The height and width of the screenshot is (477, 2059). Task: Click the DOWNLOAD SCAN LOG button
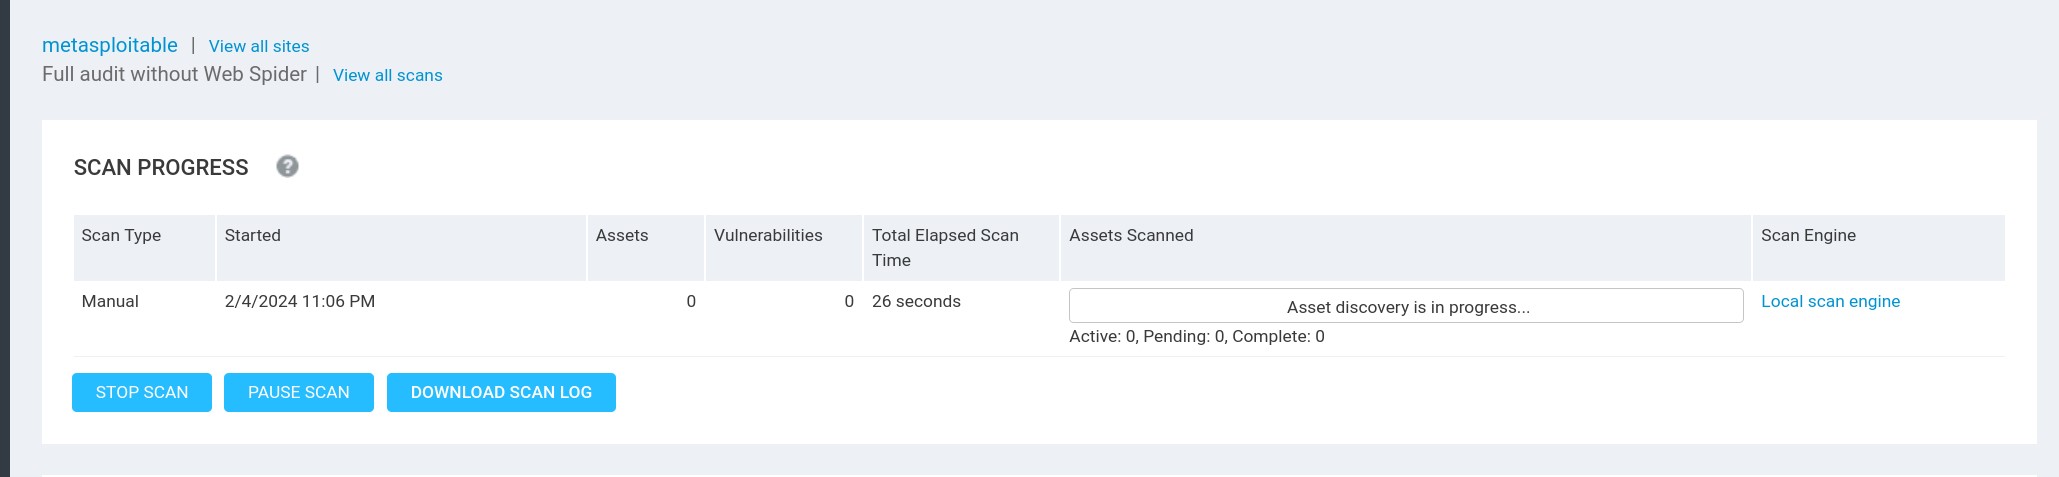point(501,392)
